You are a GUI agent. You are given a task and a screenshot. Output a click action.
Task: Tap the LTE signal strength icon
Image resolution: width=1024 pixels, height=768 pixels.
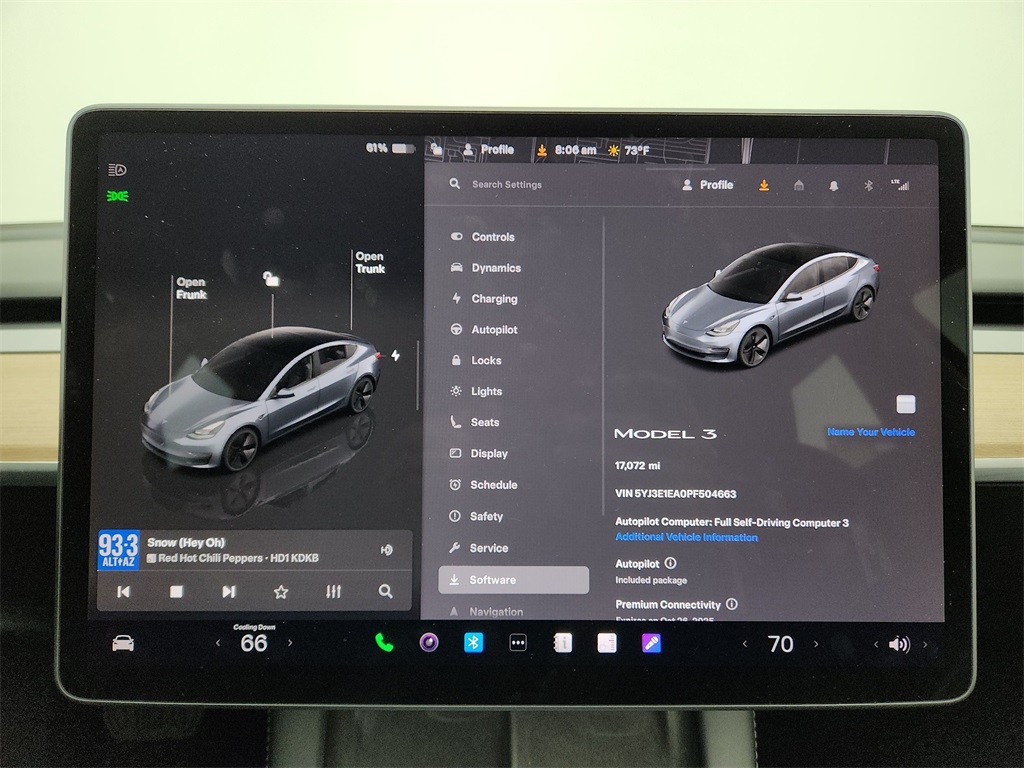click(x=900, y=185)
